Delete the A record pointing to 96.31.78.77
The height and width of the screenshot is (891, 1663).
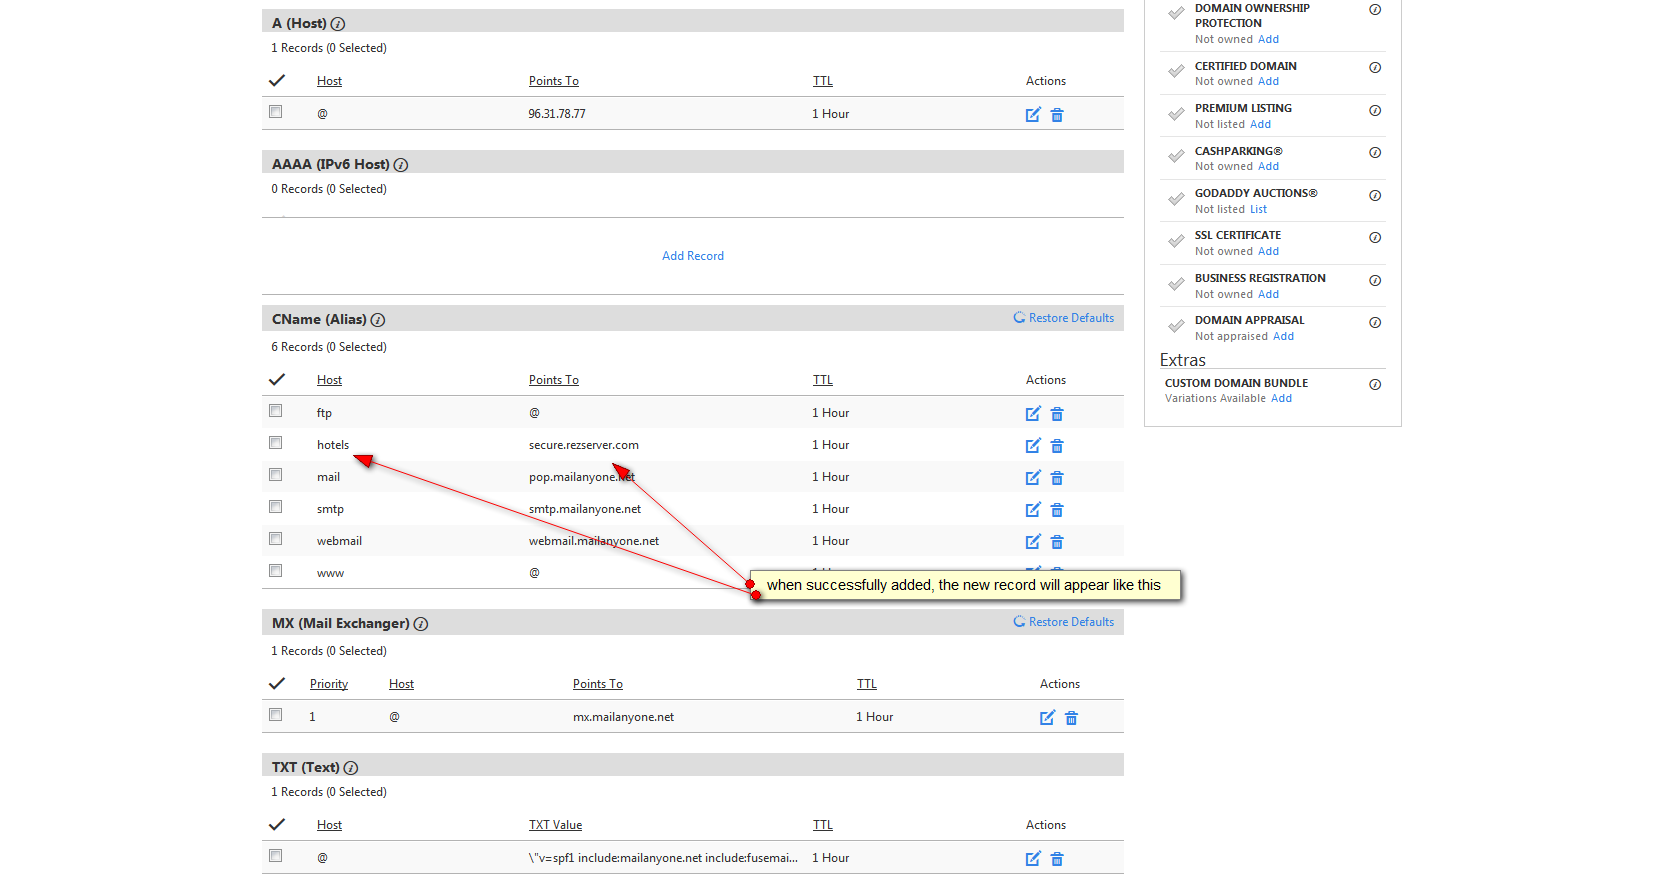pyautogui.click(x=1057, y=115)
